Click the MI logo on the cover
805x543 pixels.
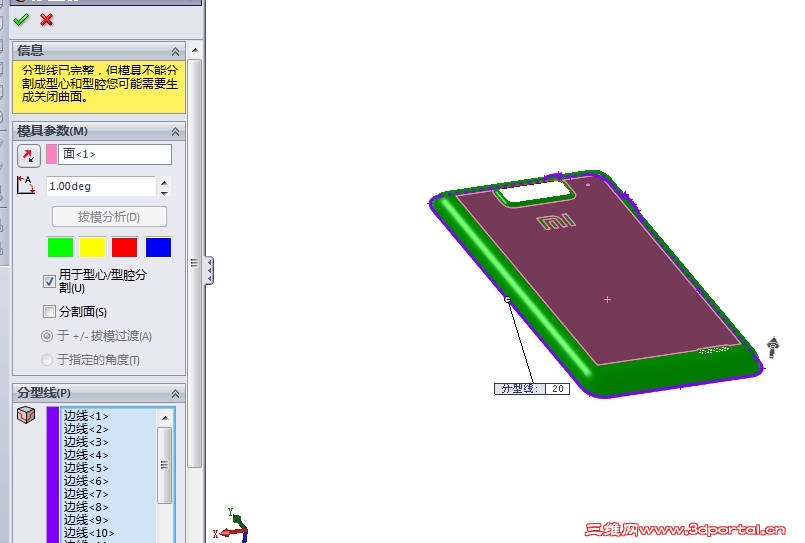[556, 222]
